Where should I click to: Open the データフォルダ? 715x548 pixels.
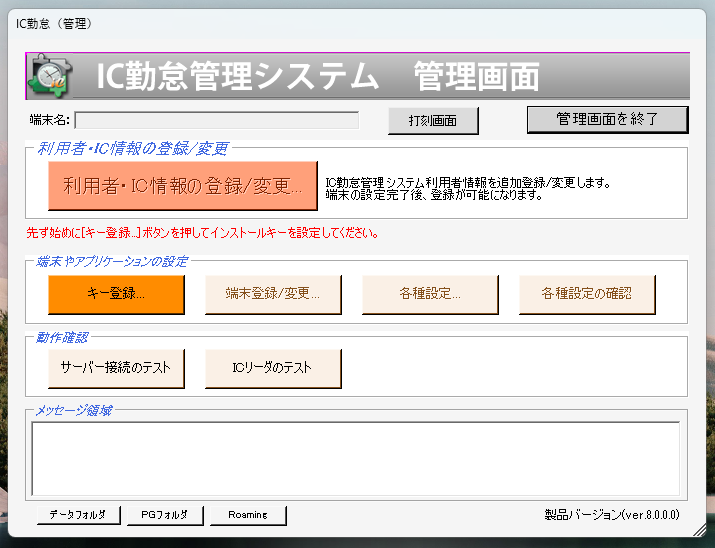point(78,515)
